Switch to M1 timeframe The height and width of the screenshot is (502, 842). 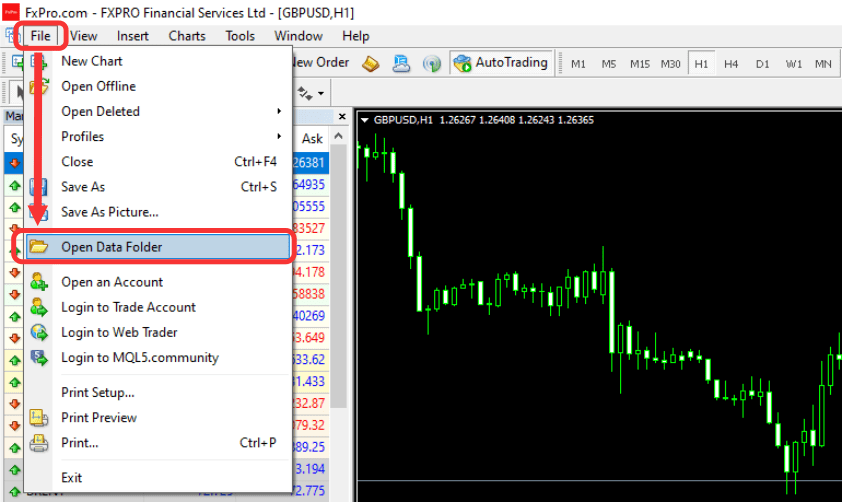tap(578, 64)
